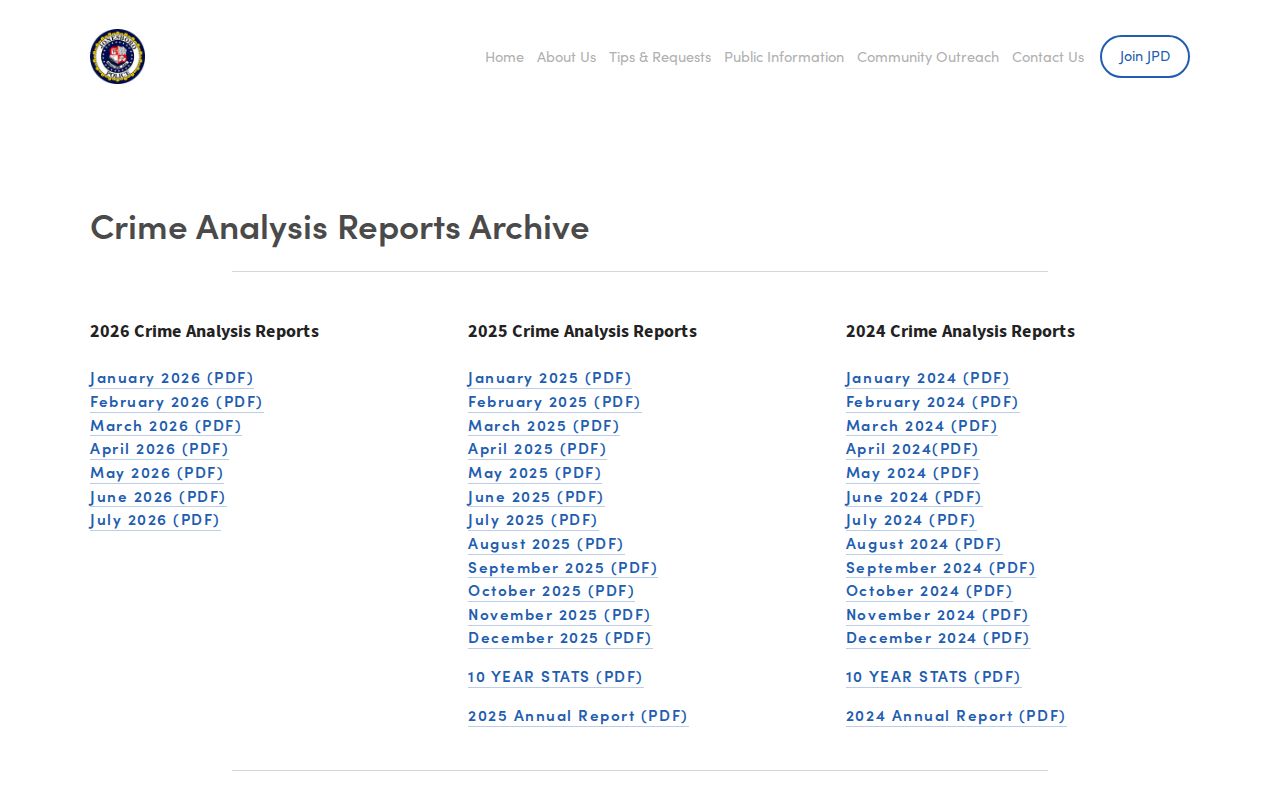View the November 2024 PDF report
This screenshot has width=1280, height=800.
937,615
